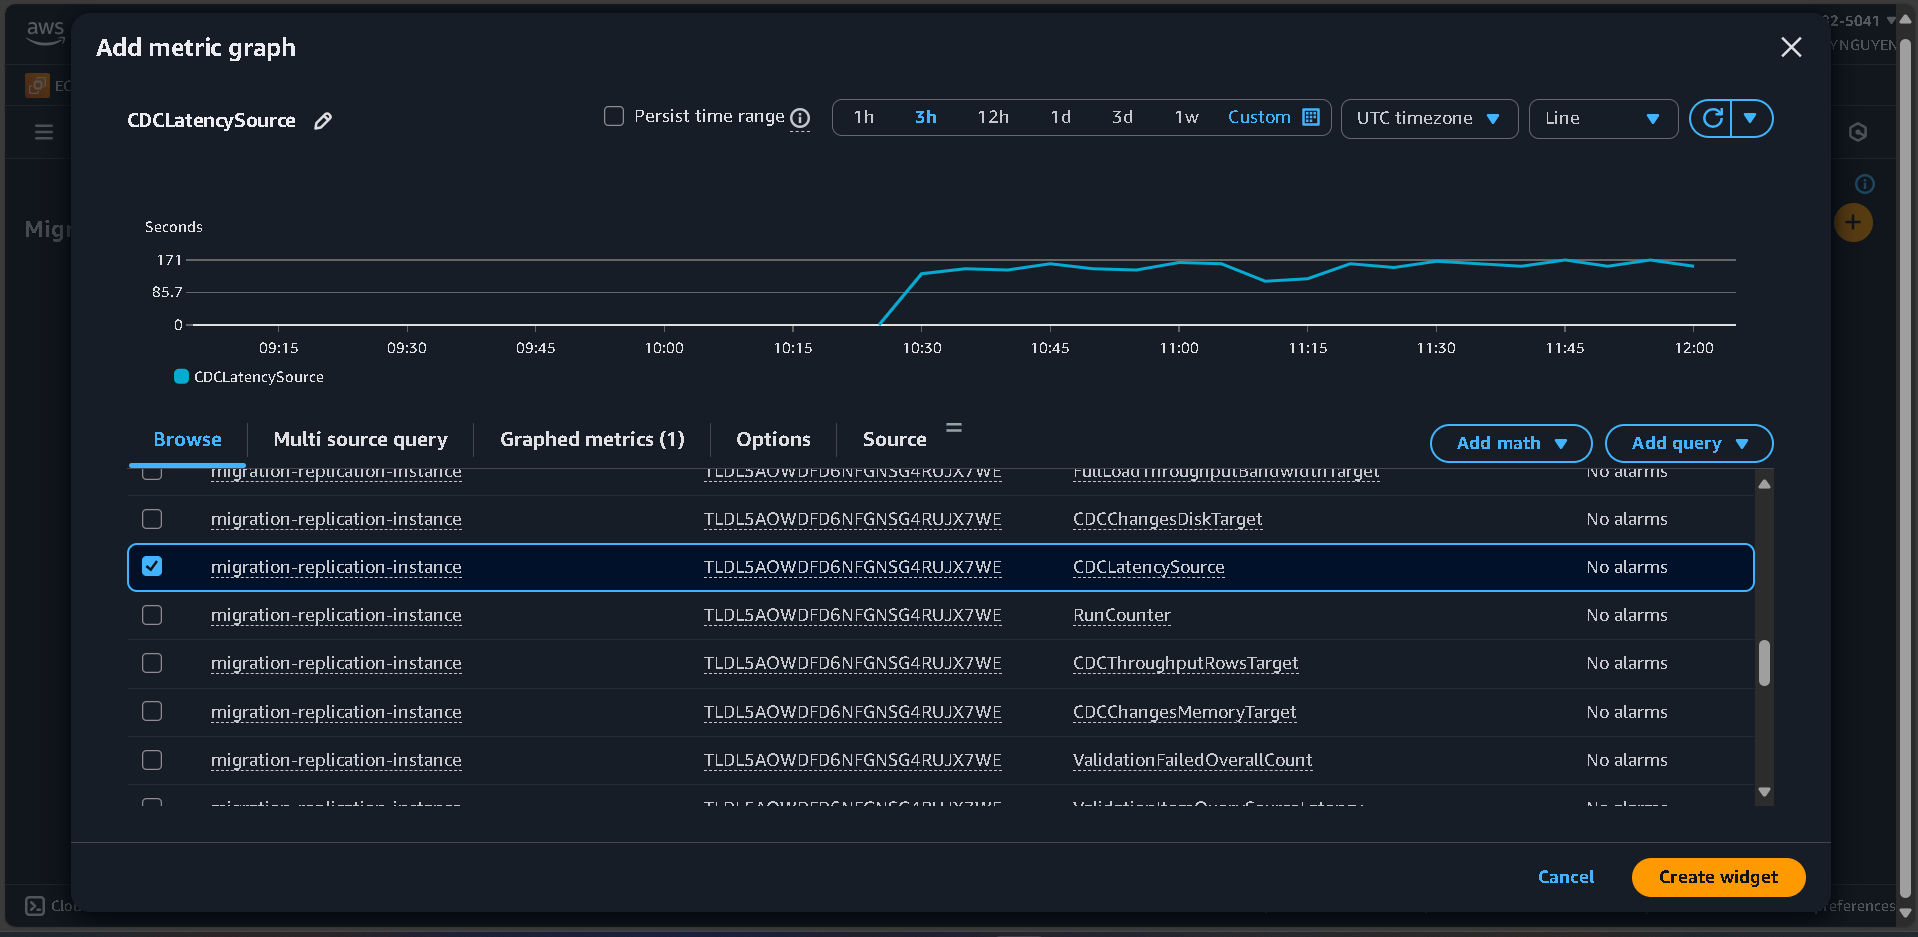The height and width of the screenshot is (937, 1918).
Task: Launch CloudShell from the bottom-left icon
Action: [33, 906]
